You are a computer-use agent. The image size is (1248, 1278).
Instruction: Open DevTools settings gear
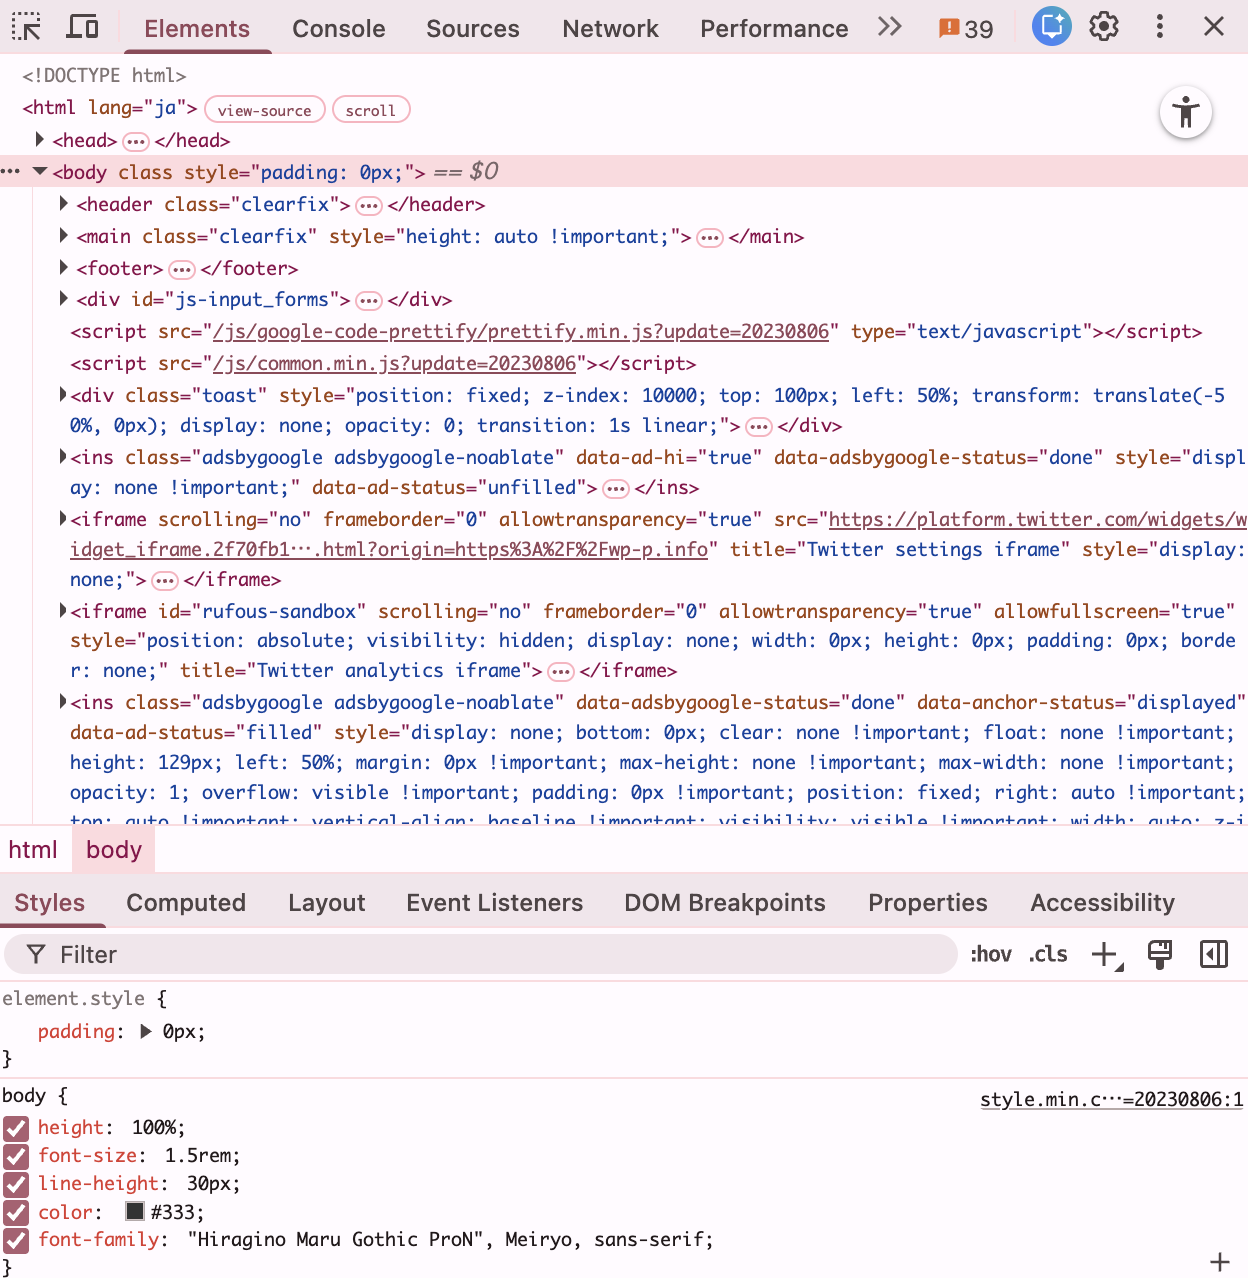pyautogui.click(x=1104, y=26)
